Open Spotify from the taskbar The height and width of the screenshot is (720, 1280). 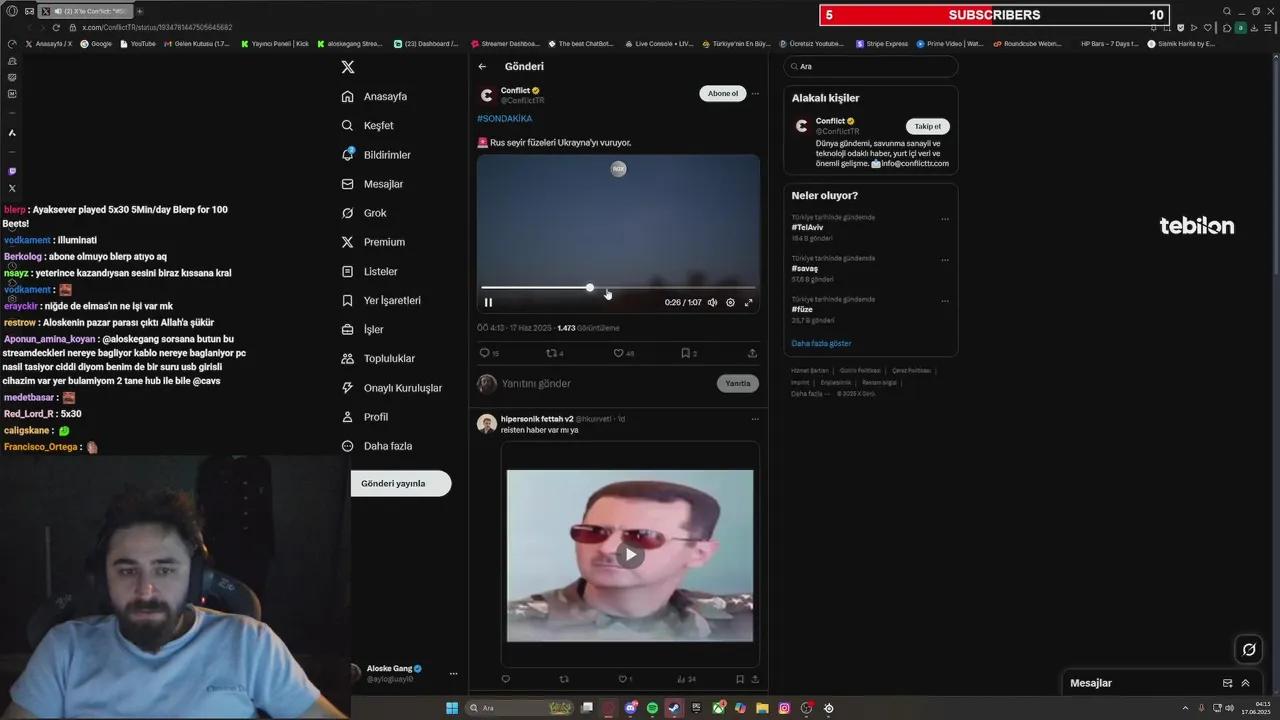pos(652,708)
